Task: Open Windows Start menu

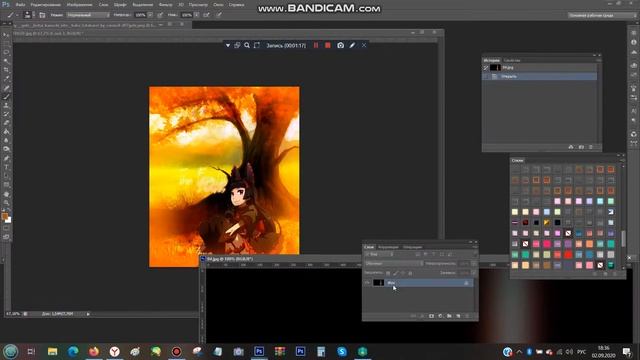Action: click(11, 351)
